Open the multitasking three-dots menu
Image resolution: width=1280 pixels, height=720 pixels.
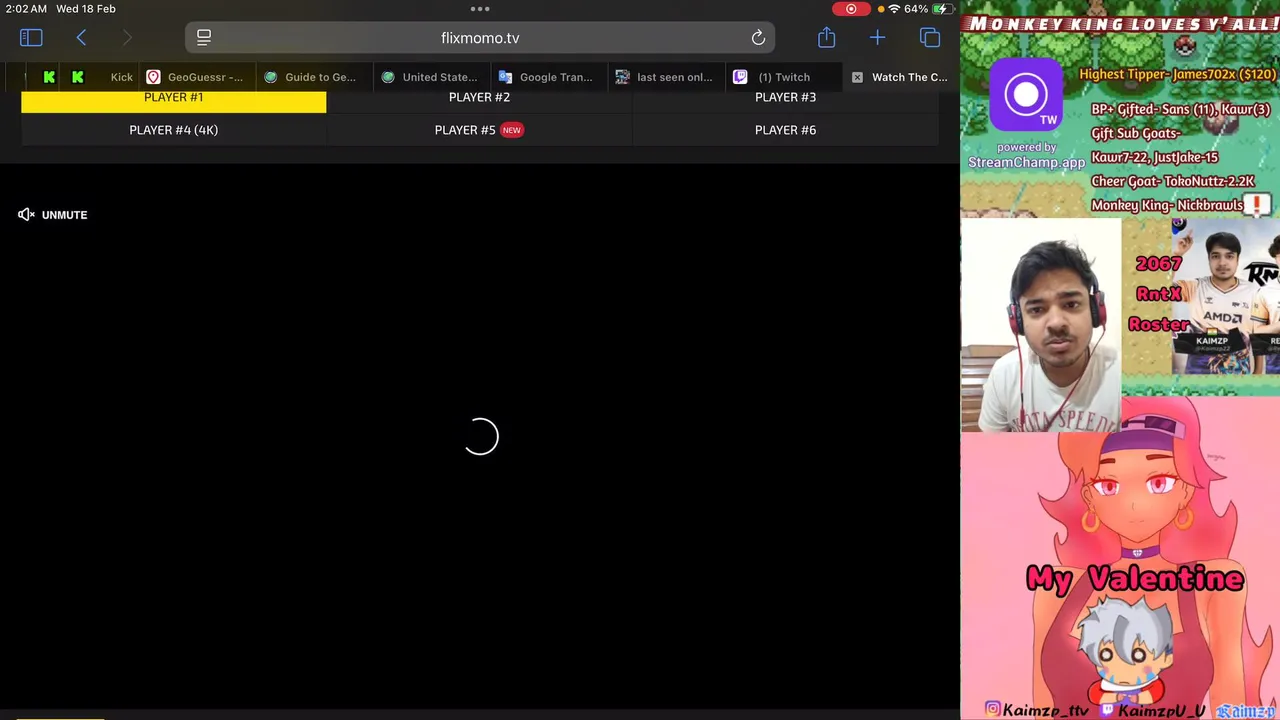click(x=480, y=9)
